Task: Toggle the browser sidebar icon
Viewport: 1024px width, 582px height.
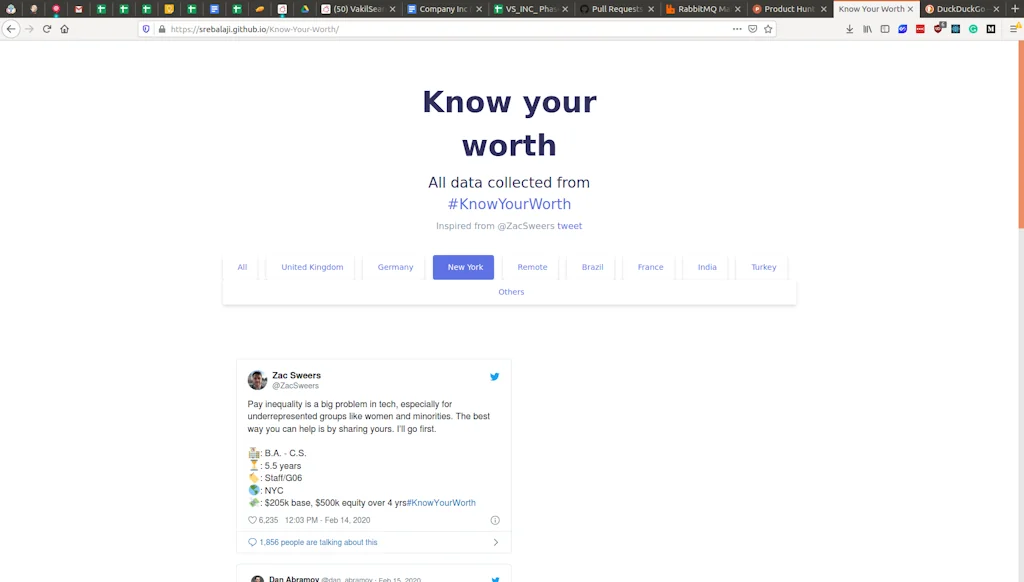Action: (884, 29)
